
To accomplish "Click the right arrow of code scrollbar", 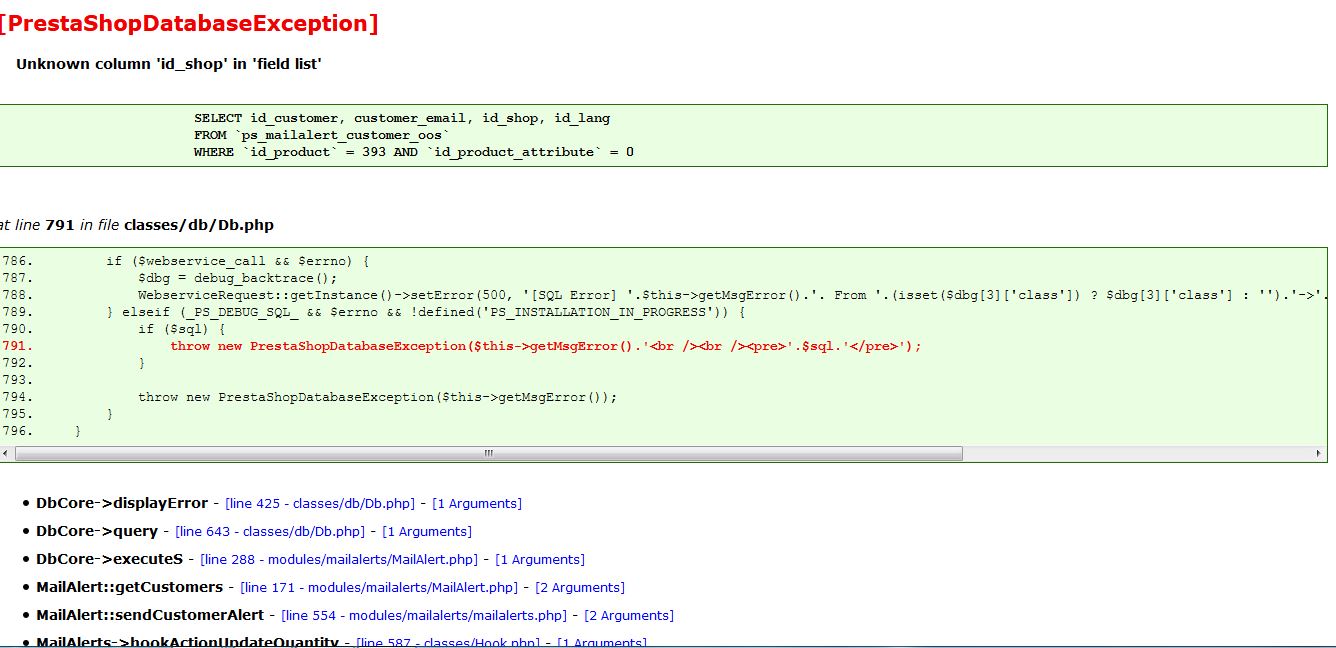I will click(x=1320, y=453).
